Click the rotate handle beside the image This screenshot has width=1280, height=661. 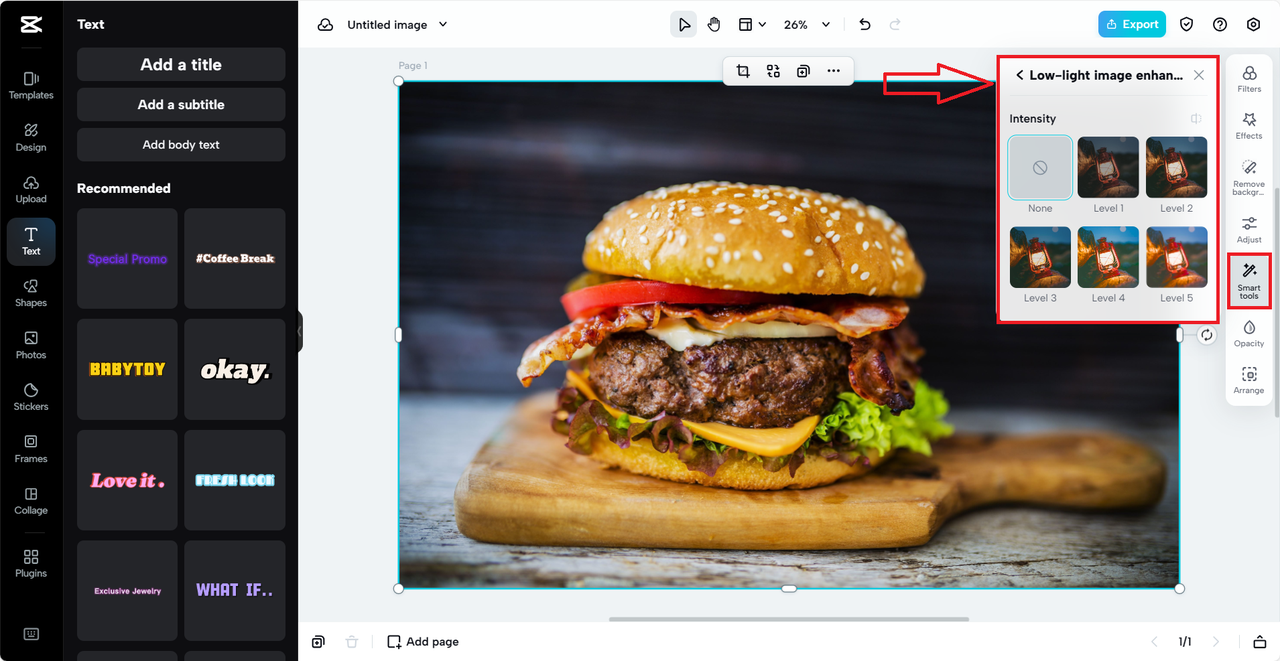pos(1207,336)
